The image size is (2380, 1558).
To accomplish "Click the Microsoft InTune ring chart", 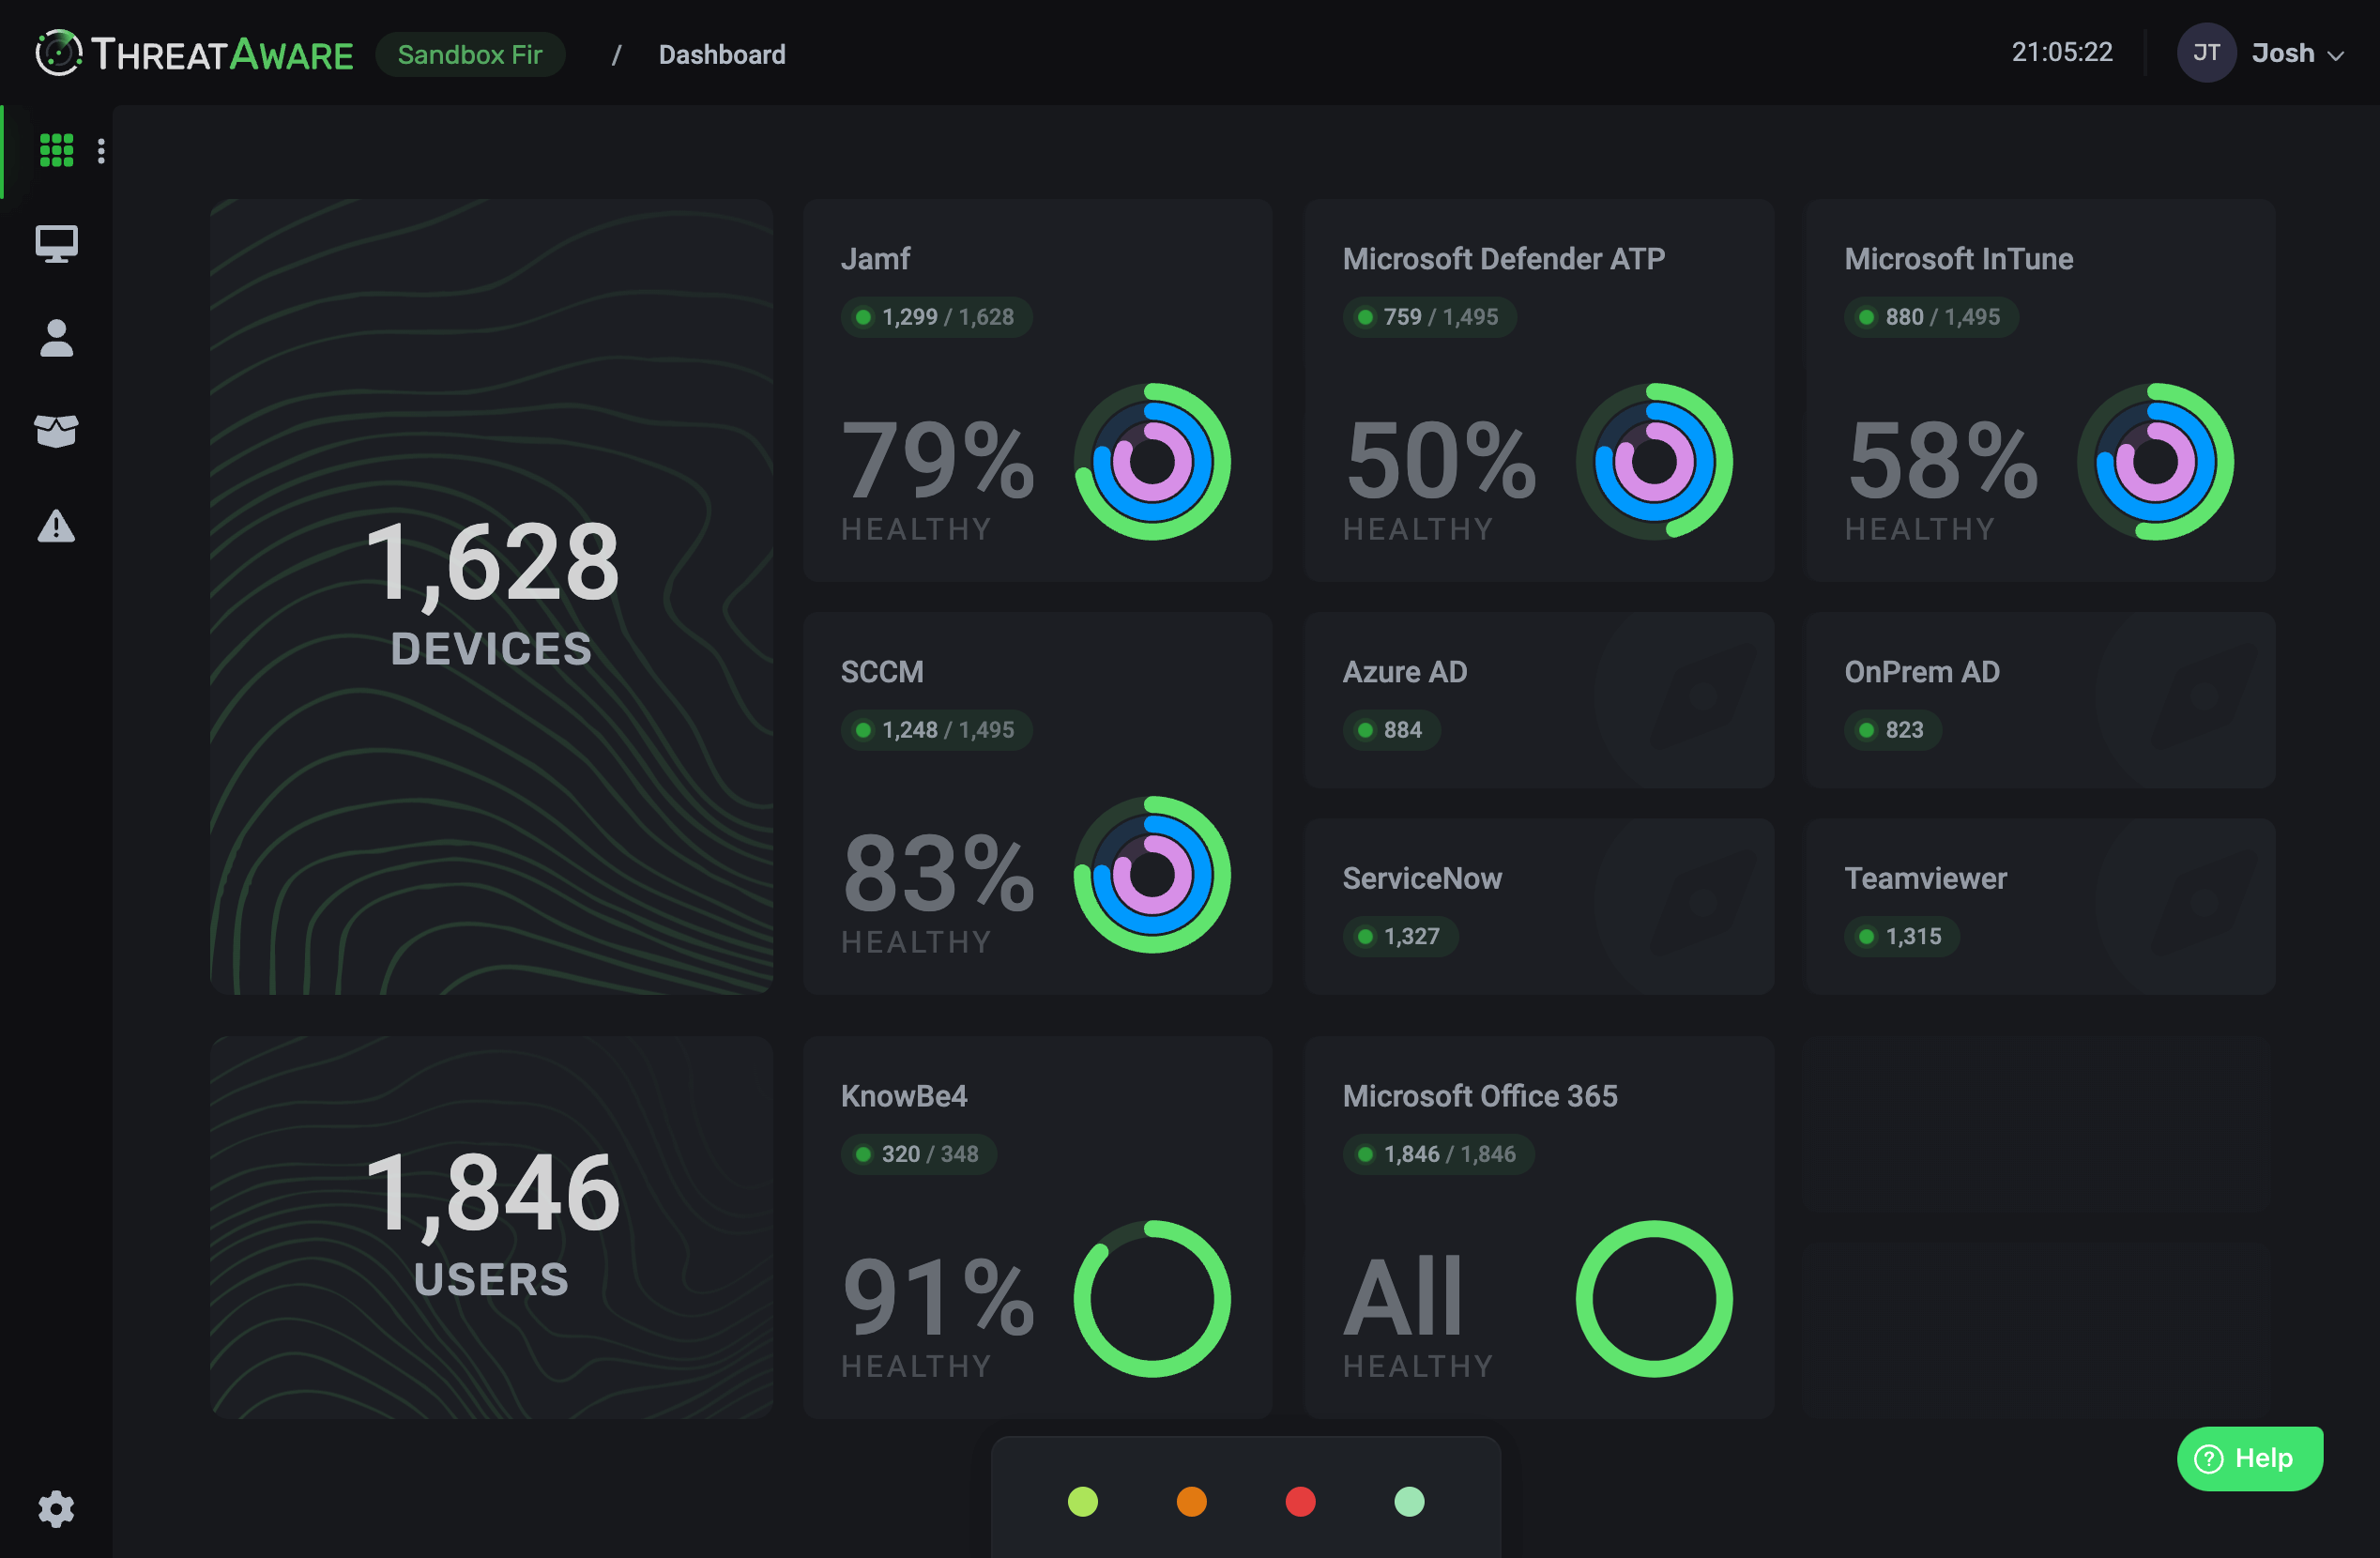I will (2155, 462).
